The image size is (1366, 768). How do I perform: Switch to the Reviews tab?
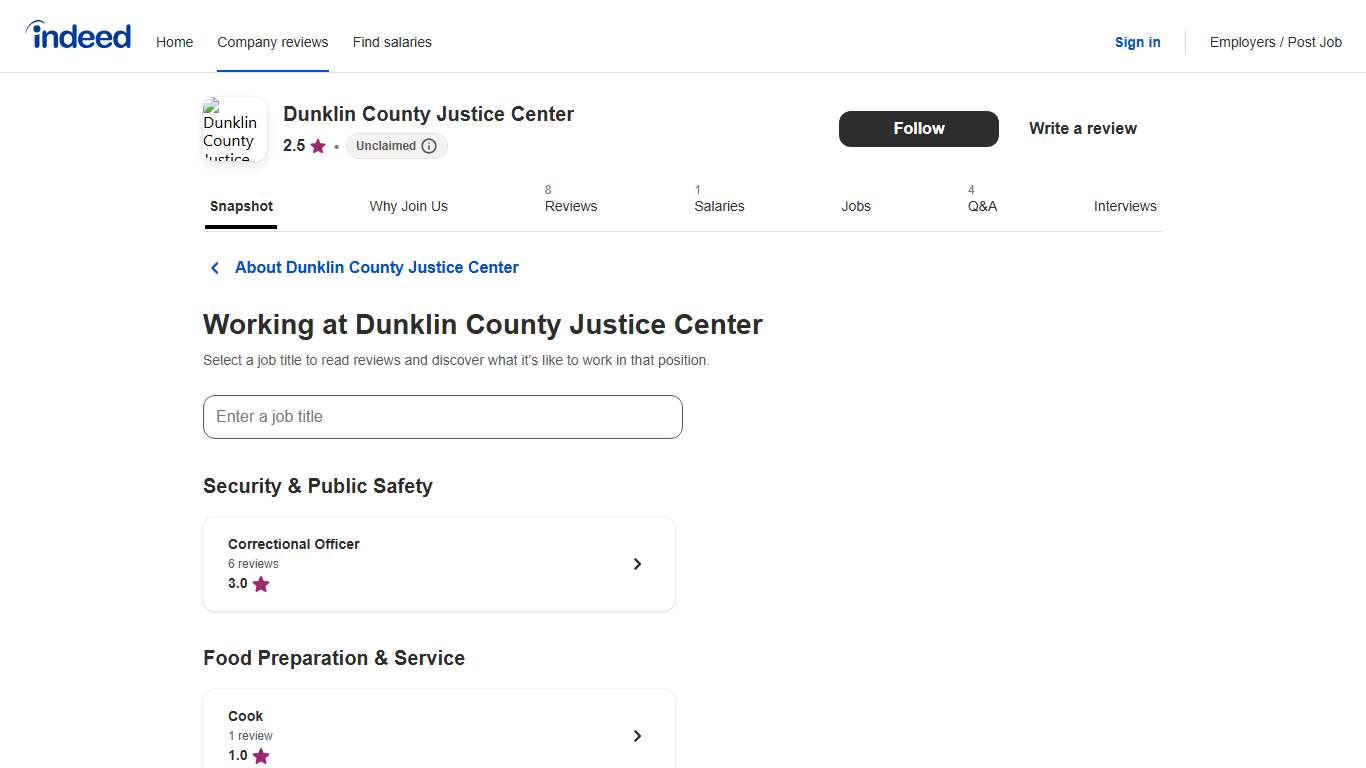(570, 206)
